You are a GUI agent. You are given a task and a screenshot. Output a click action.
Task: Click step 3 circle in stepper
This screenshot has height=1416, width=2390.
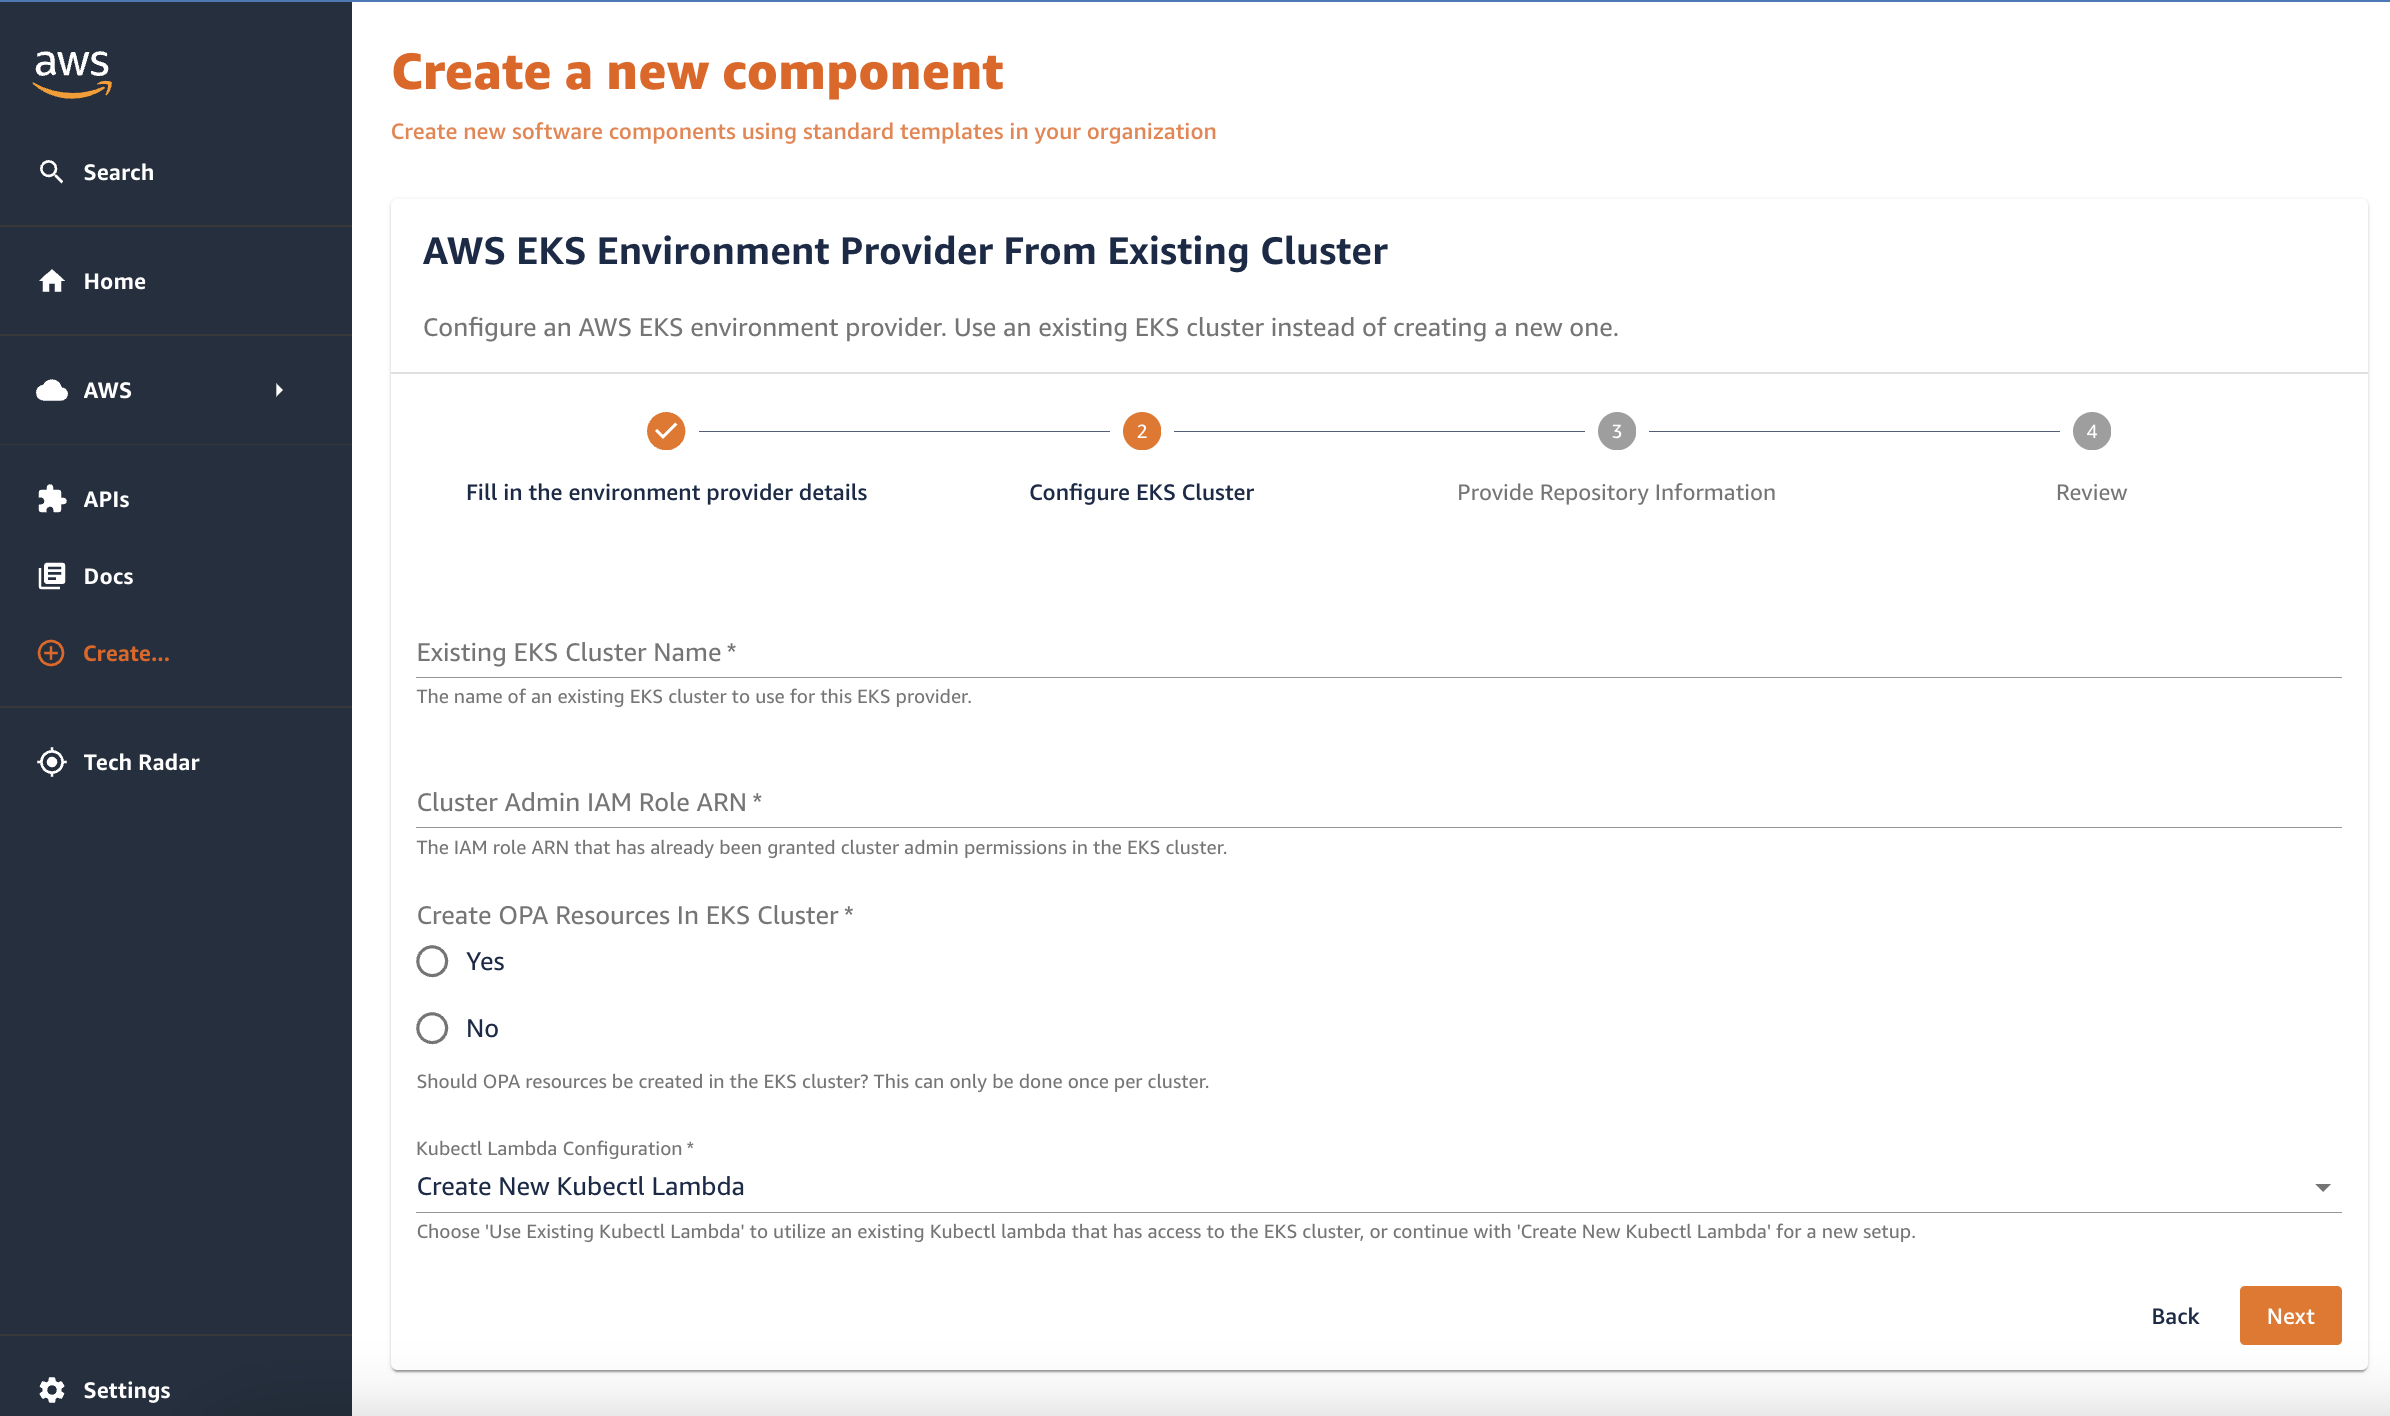tap(1616, 431)
